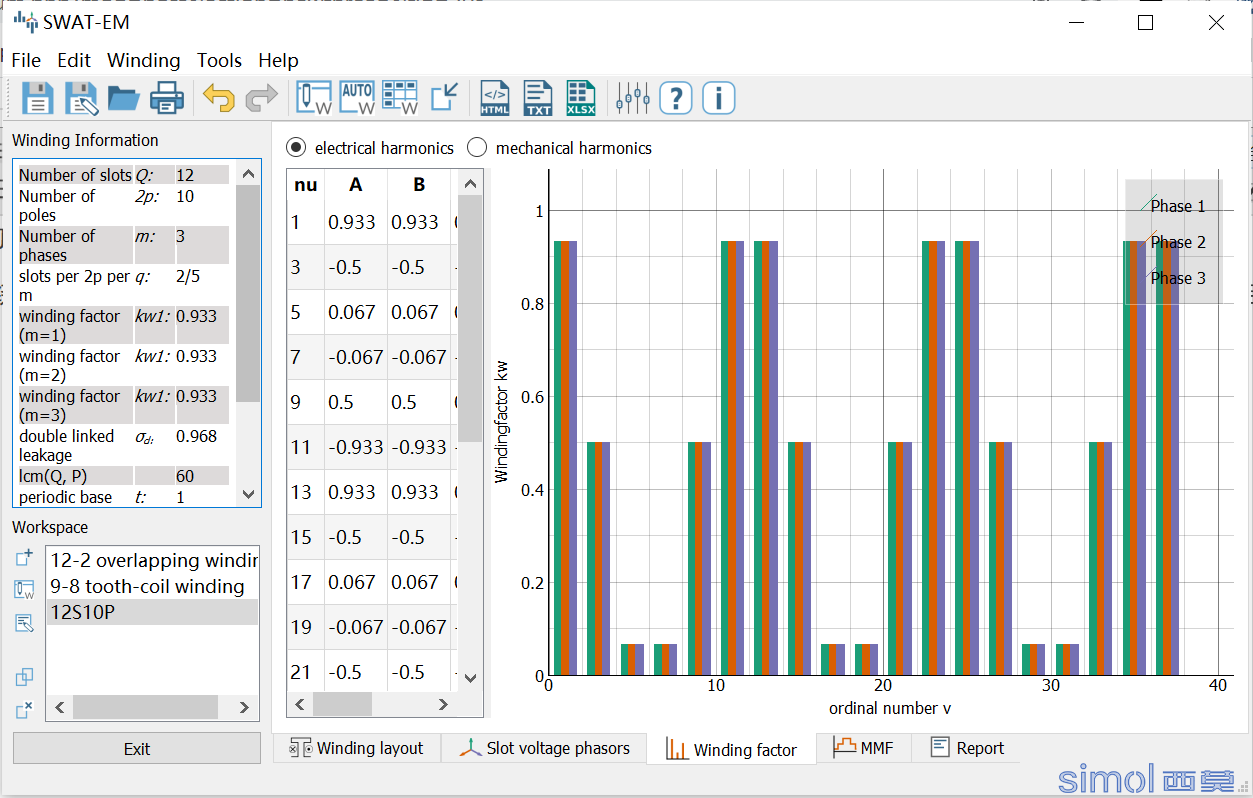Image resolution: width=1253 pixels, height=798 pixels.
Task: Open automatic winding generator icon
Action: pos(357,98)
